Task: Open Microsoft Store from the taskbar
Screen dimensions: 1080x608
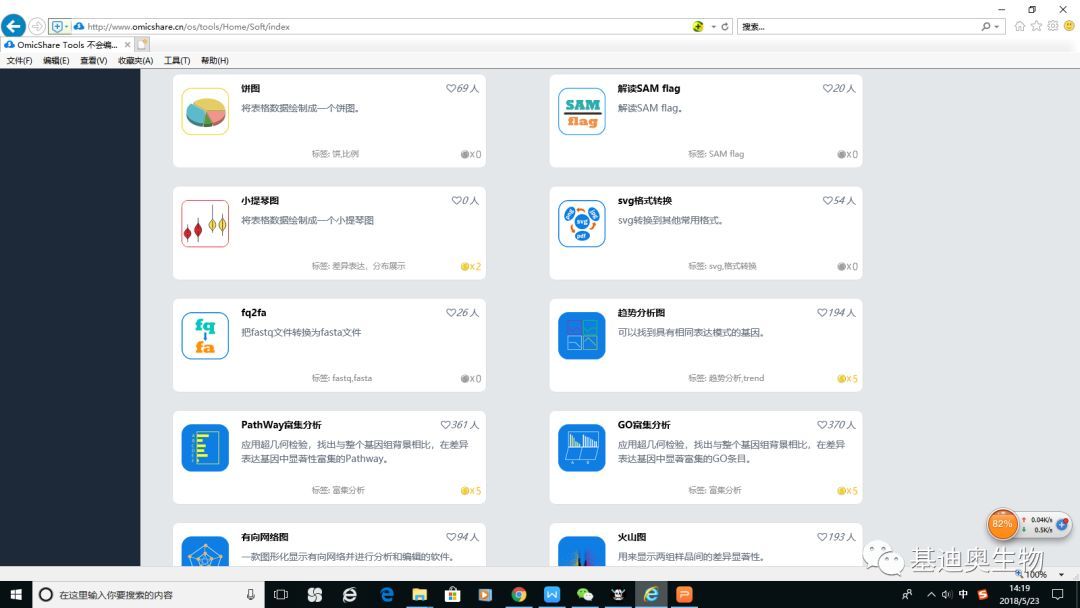Action: (x=453, y=594)
